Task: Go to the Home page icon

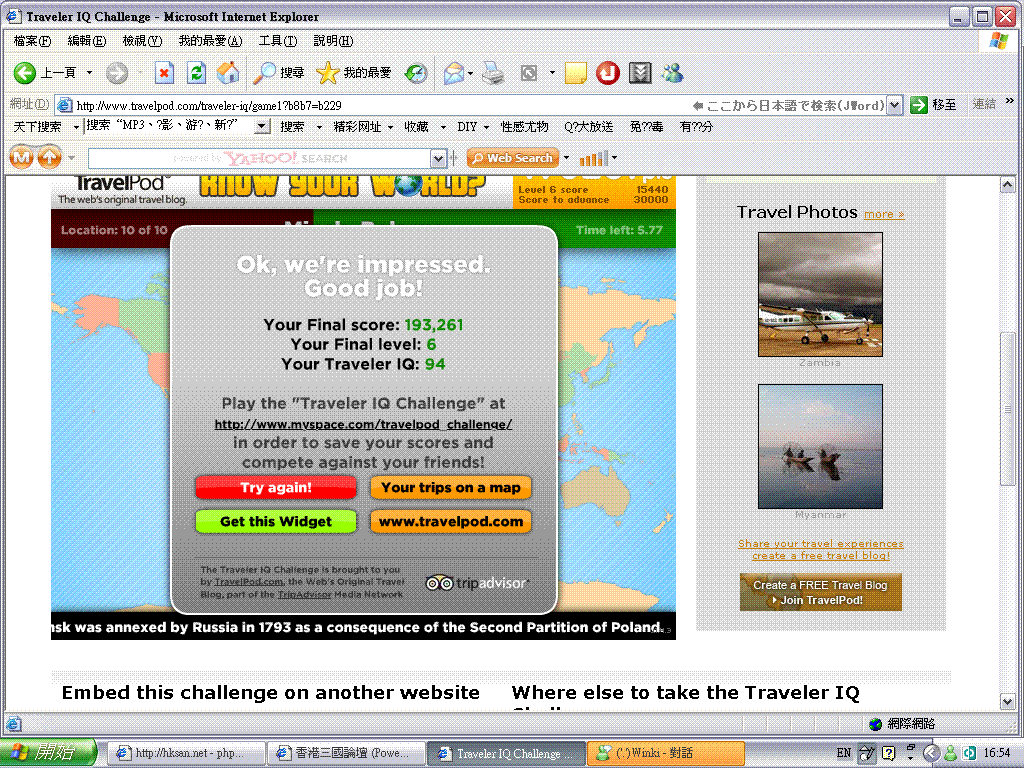Action: 228,72
